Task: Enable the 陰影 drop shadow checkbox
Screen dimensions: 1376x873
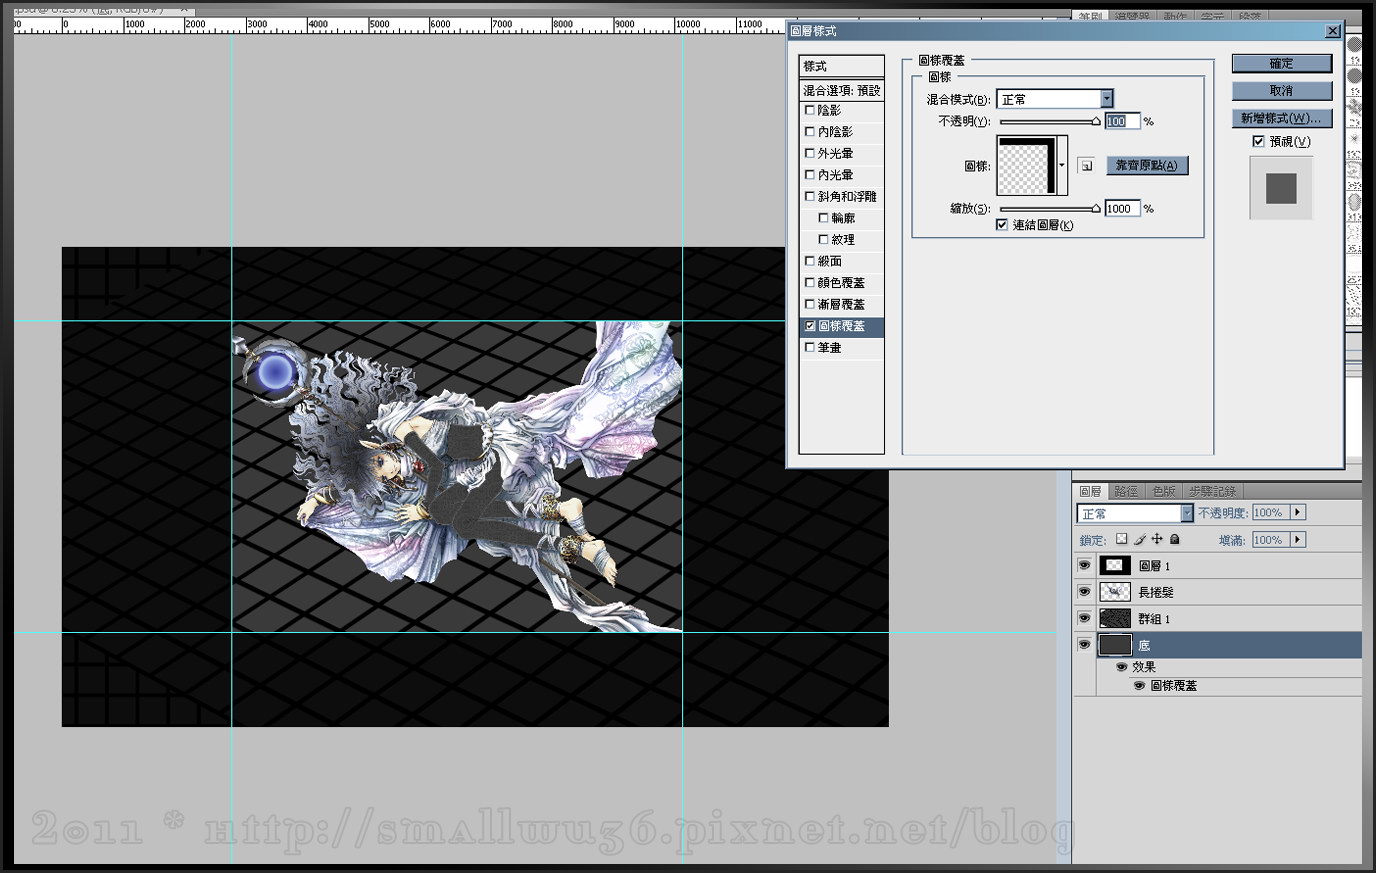Action: coord(810,110)
